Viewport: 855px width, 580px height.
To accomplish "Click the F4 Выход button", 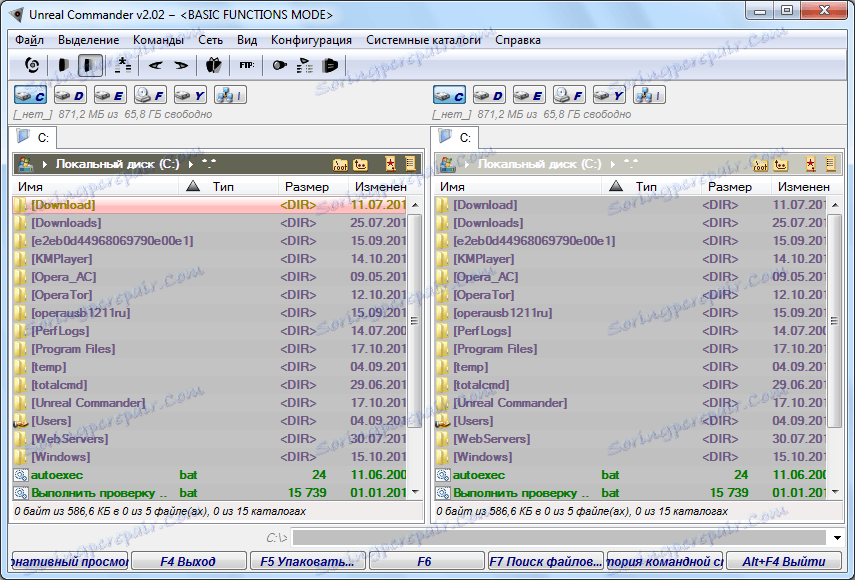I will [x=188, y=561].
